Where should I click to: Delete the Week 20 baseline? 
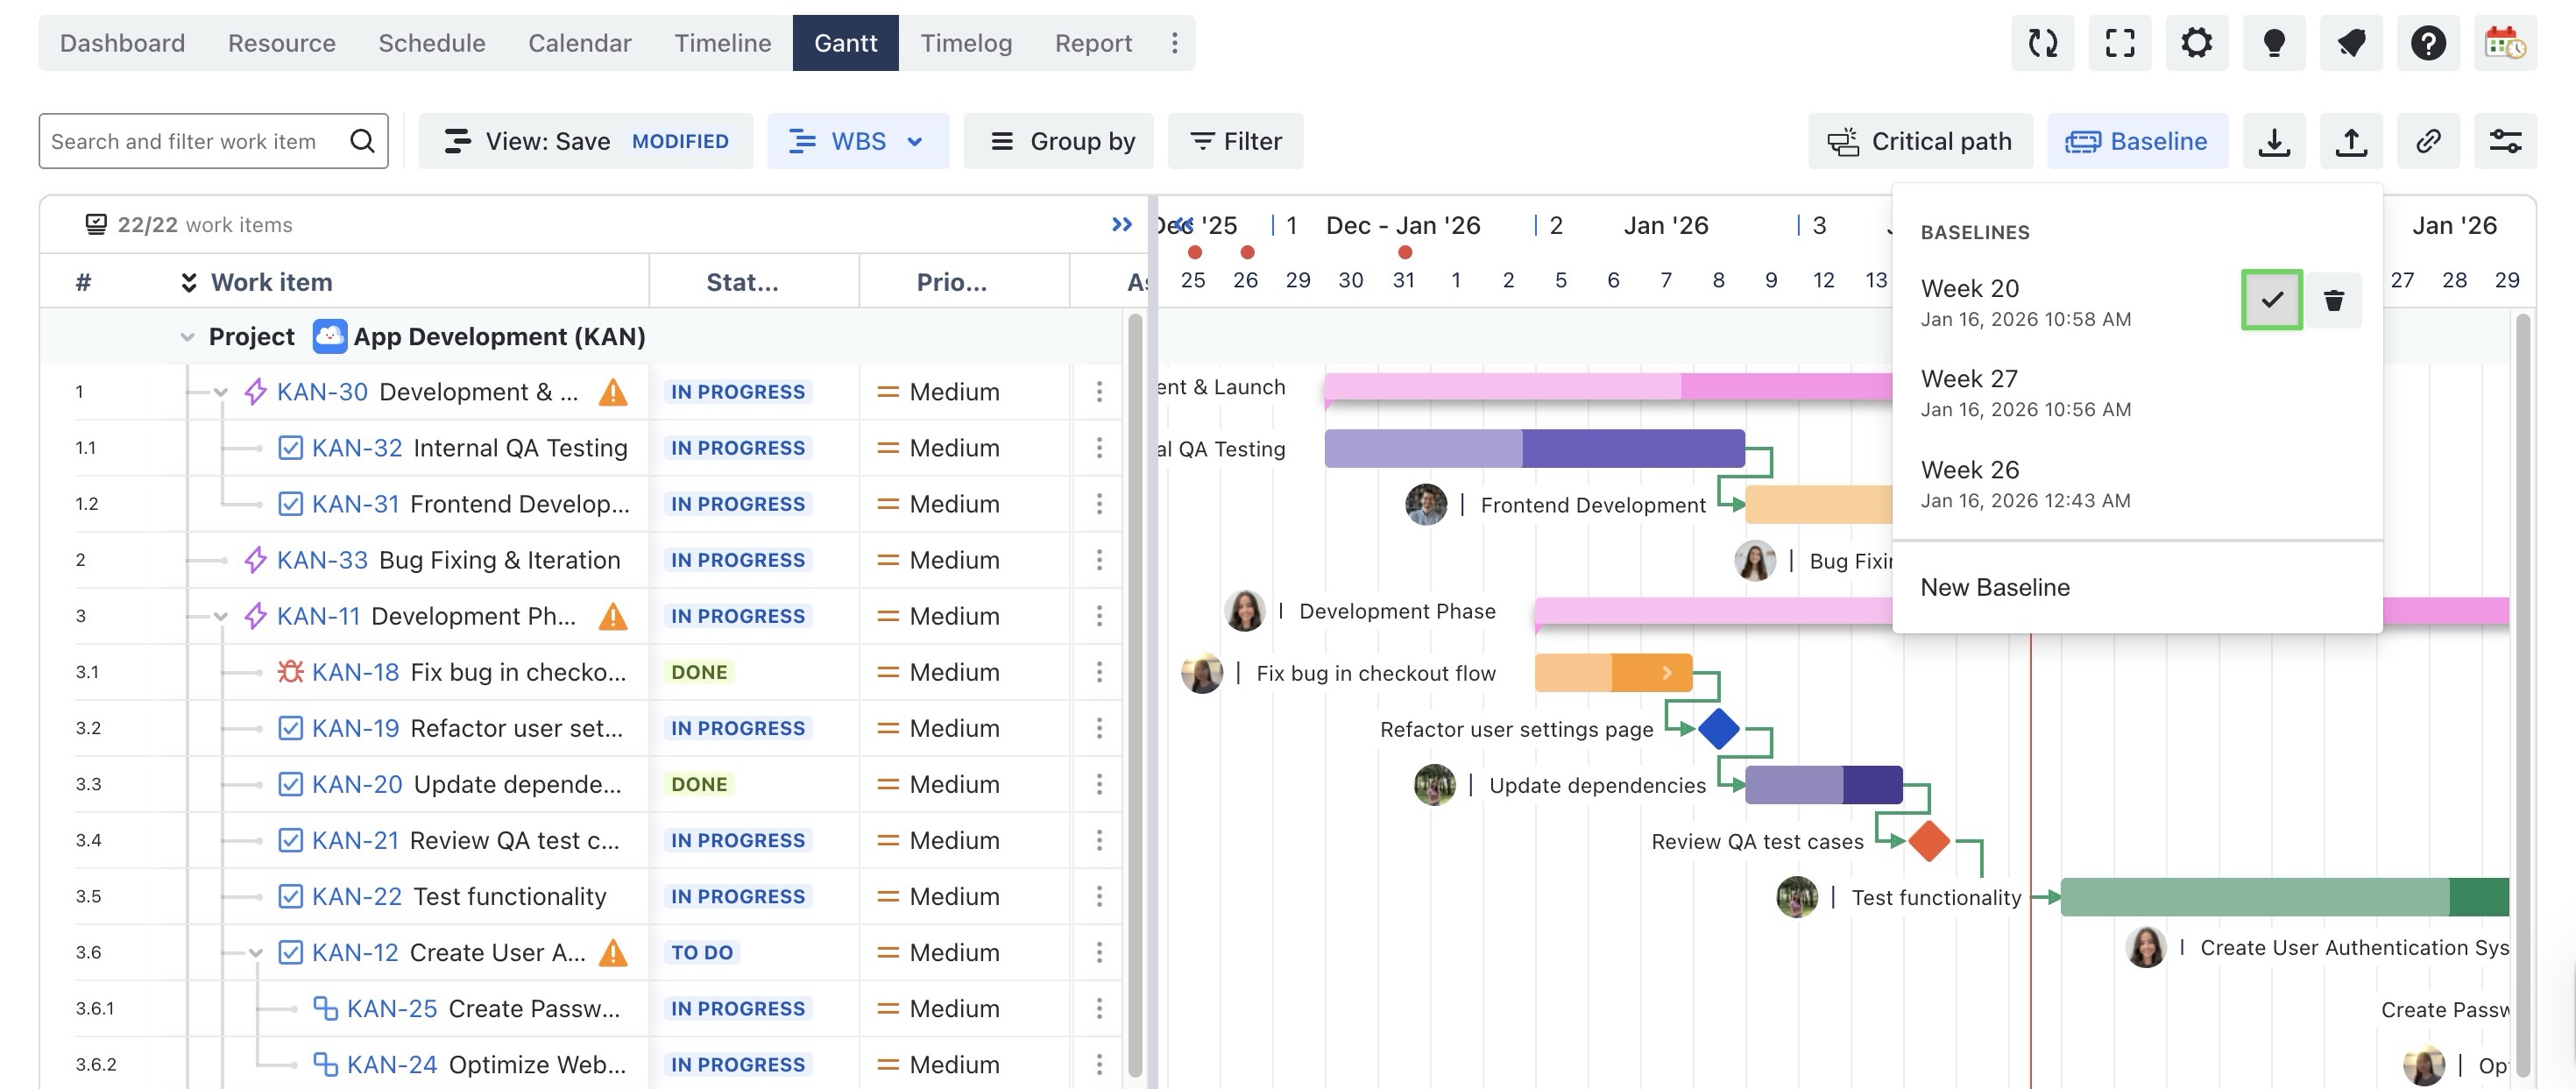pyautogui.click(x=2333, y=300)
